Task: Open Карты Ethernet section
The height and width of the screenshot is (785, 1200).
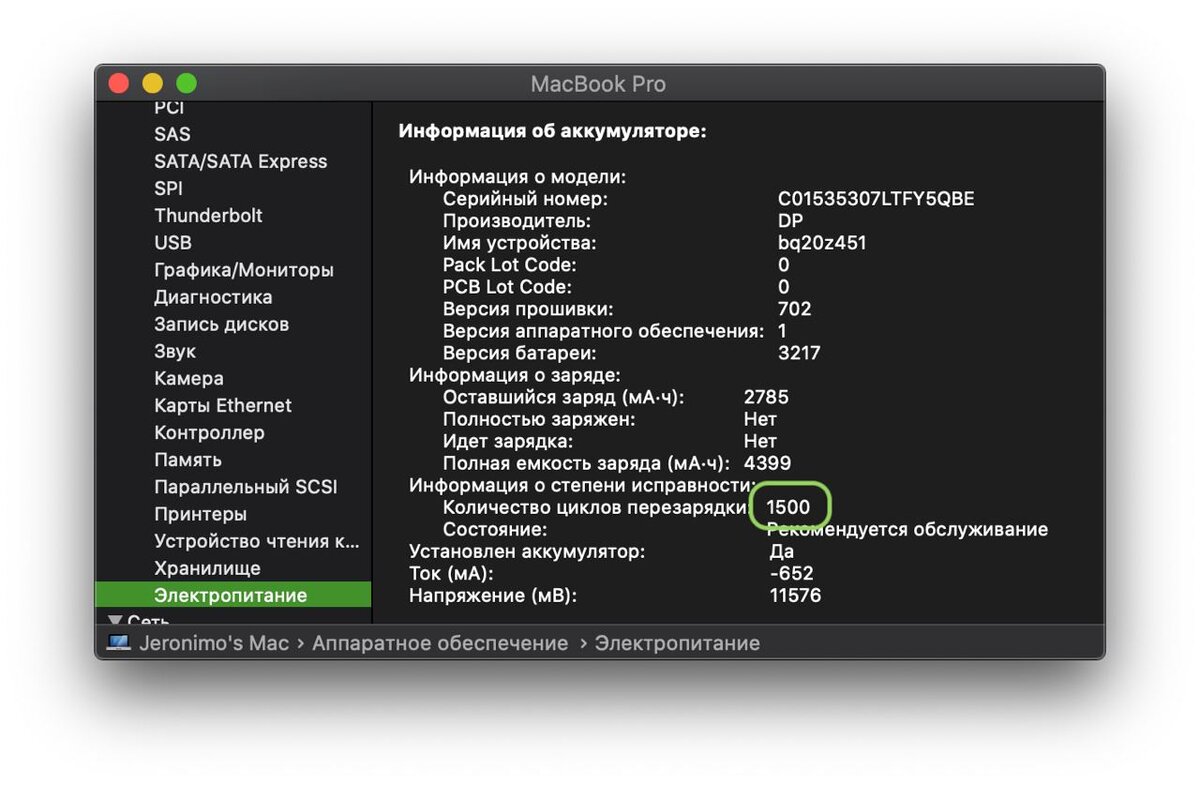Action: (x=223, y=405)
